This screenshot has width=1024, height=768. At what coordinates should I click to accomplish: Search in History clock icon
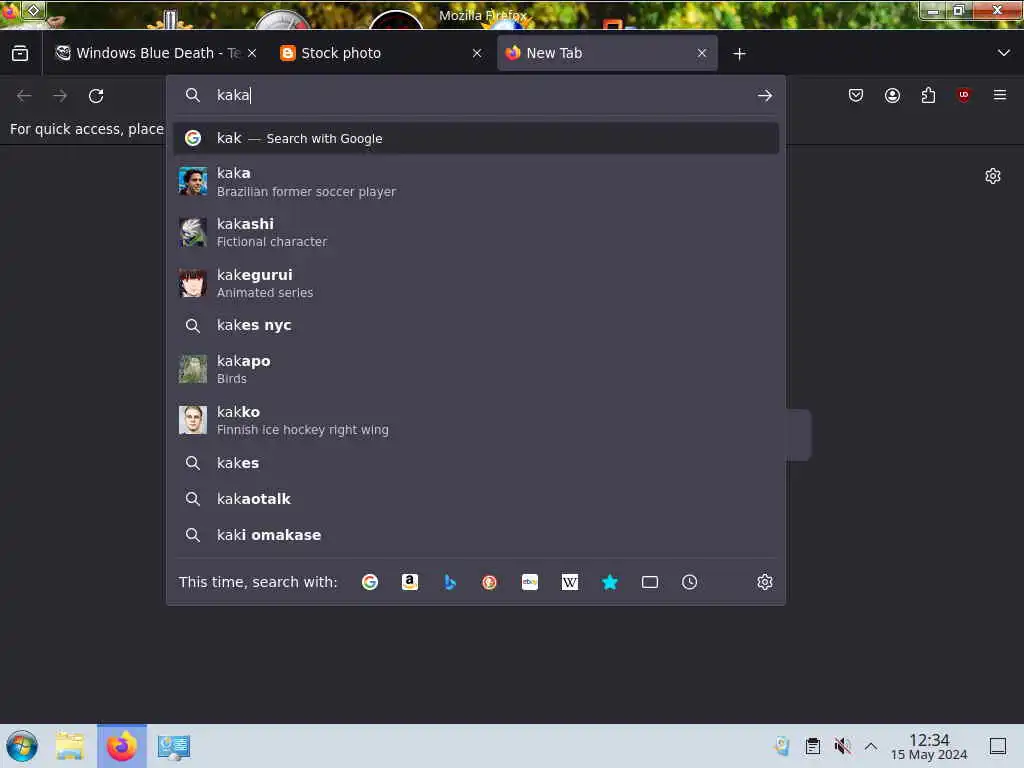coord(690,582)
